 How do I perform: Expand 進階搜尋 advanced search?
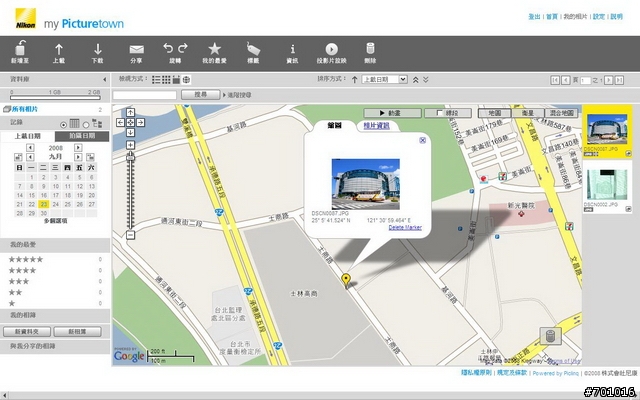point(237,95)
